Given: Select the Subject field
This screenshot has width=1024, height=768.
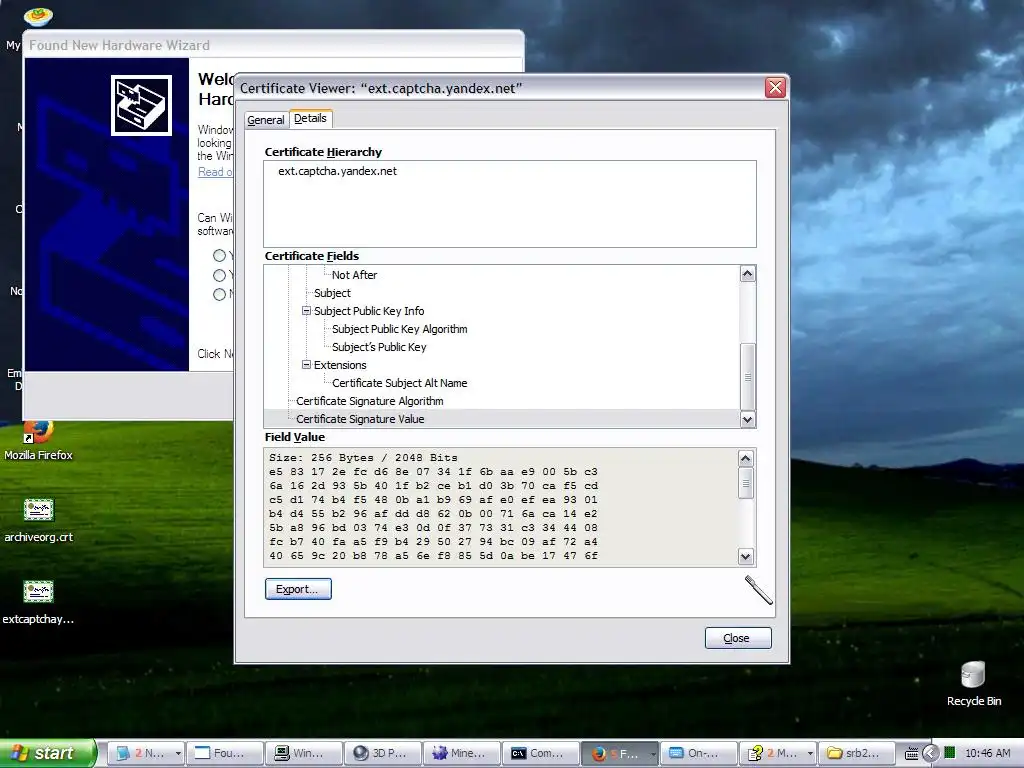Looking at the screenshot, I should [332, 293].
